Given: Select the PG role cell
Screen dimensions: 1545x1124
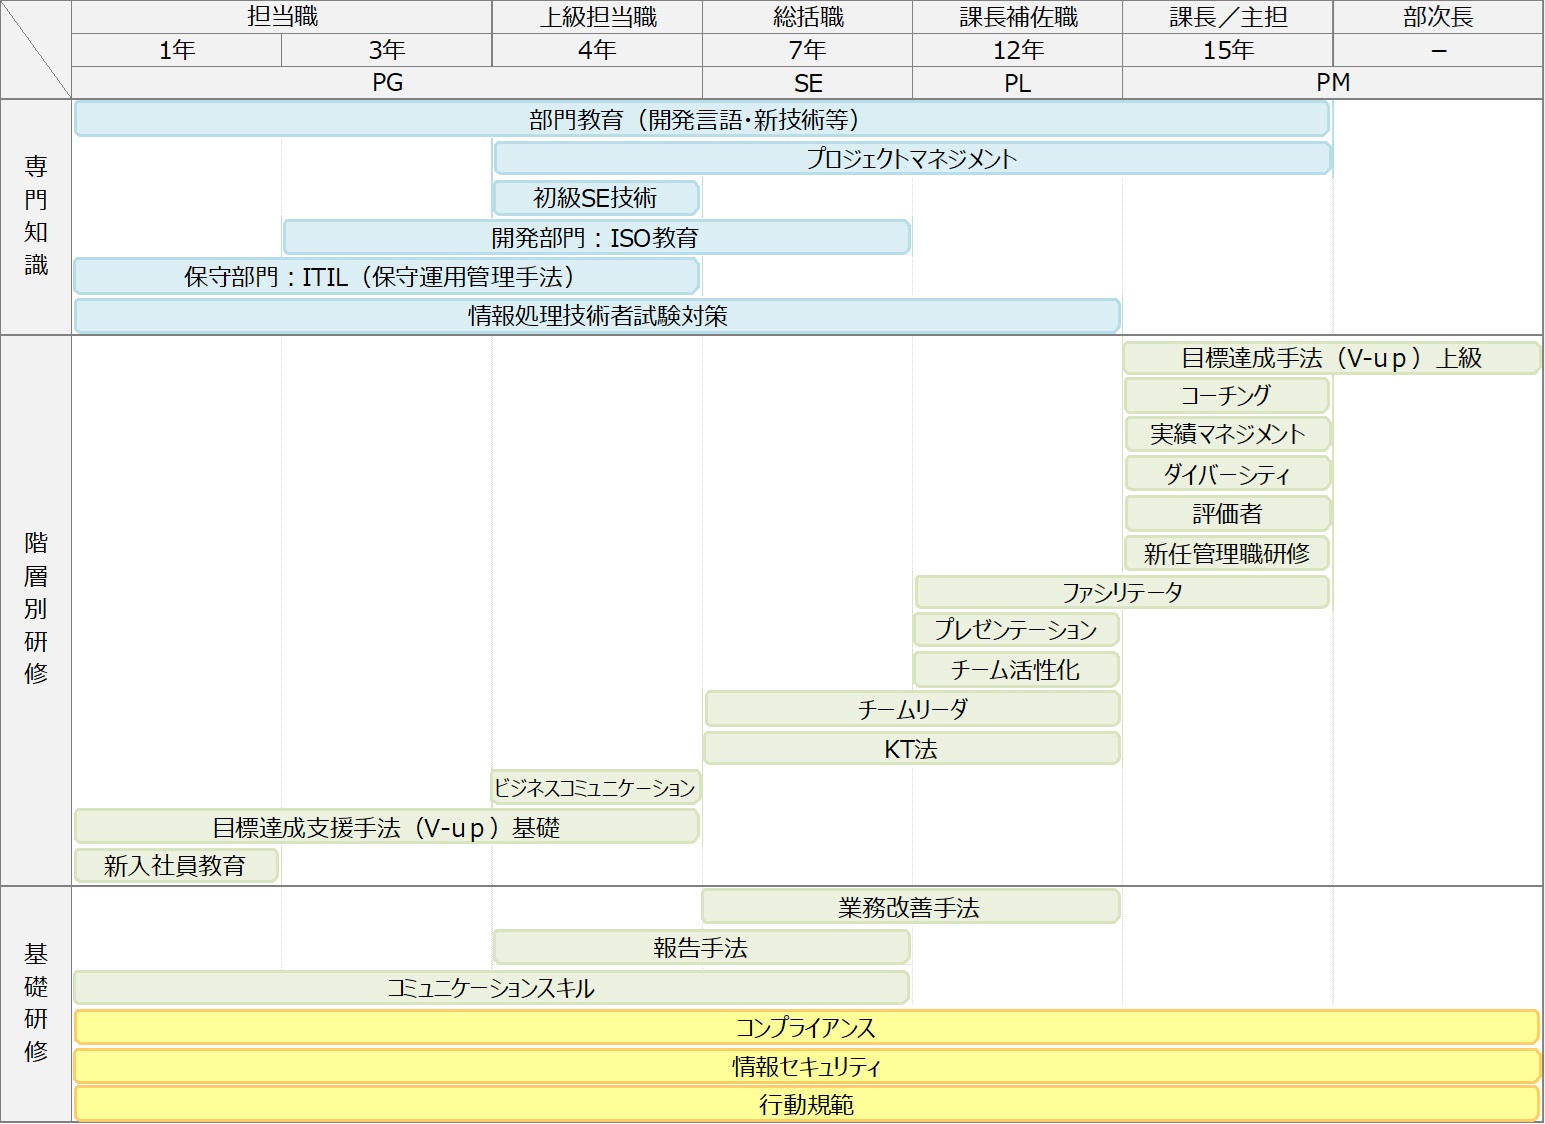Looking at the screenshot, I should [x=387, y=83].
